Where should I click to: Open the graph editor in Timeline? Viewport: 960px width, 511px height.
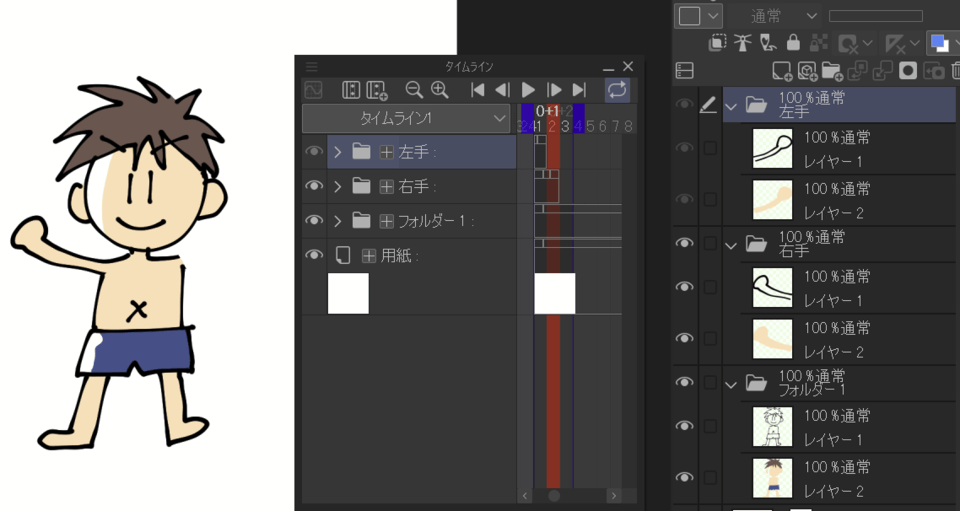click(x=313, y=90)
